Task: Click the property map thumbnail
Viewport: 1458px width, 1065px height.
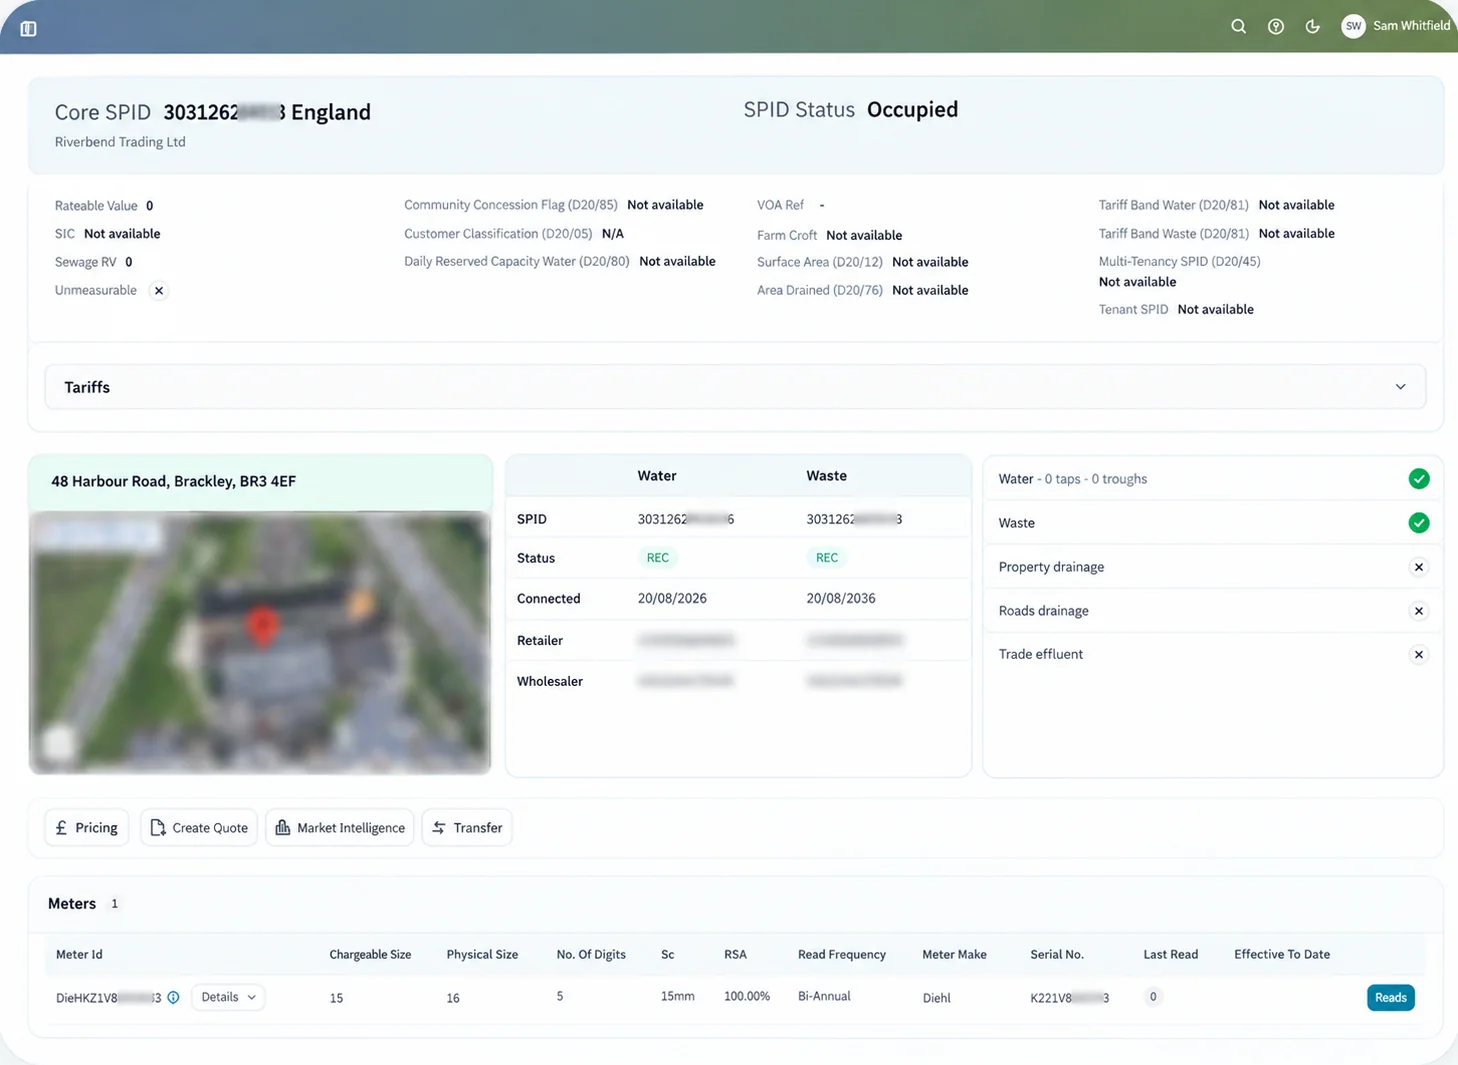Action: tap(260, 643)
